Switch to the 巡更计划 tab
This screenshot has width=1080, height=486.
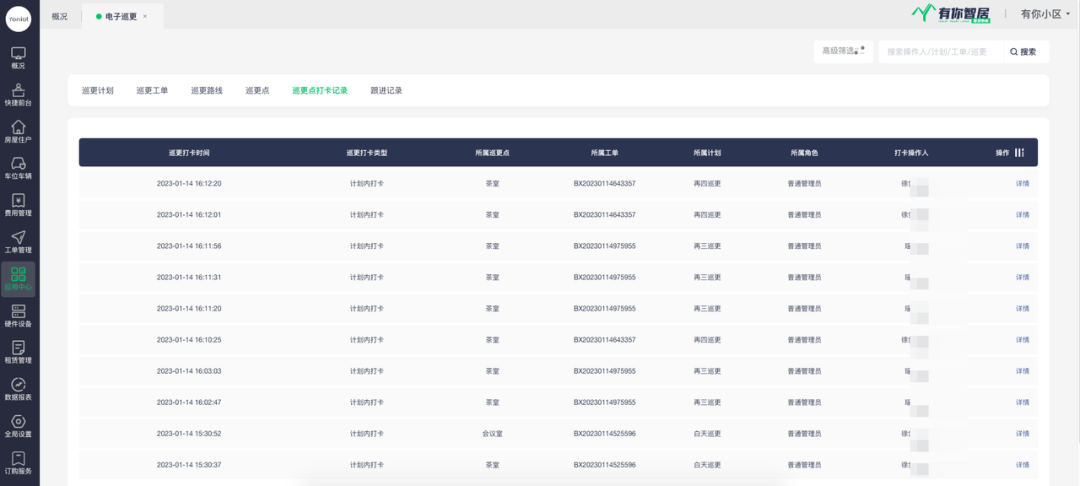pyautogui.click(x=97, y=90)
